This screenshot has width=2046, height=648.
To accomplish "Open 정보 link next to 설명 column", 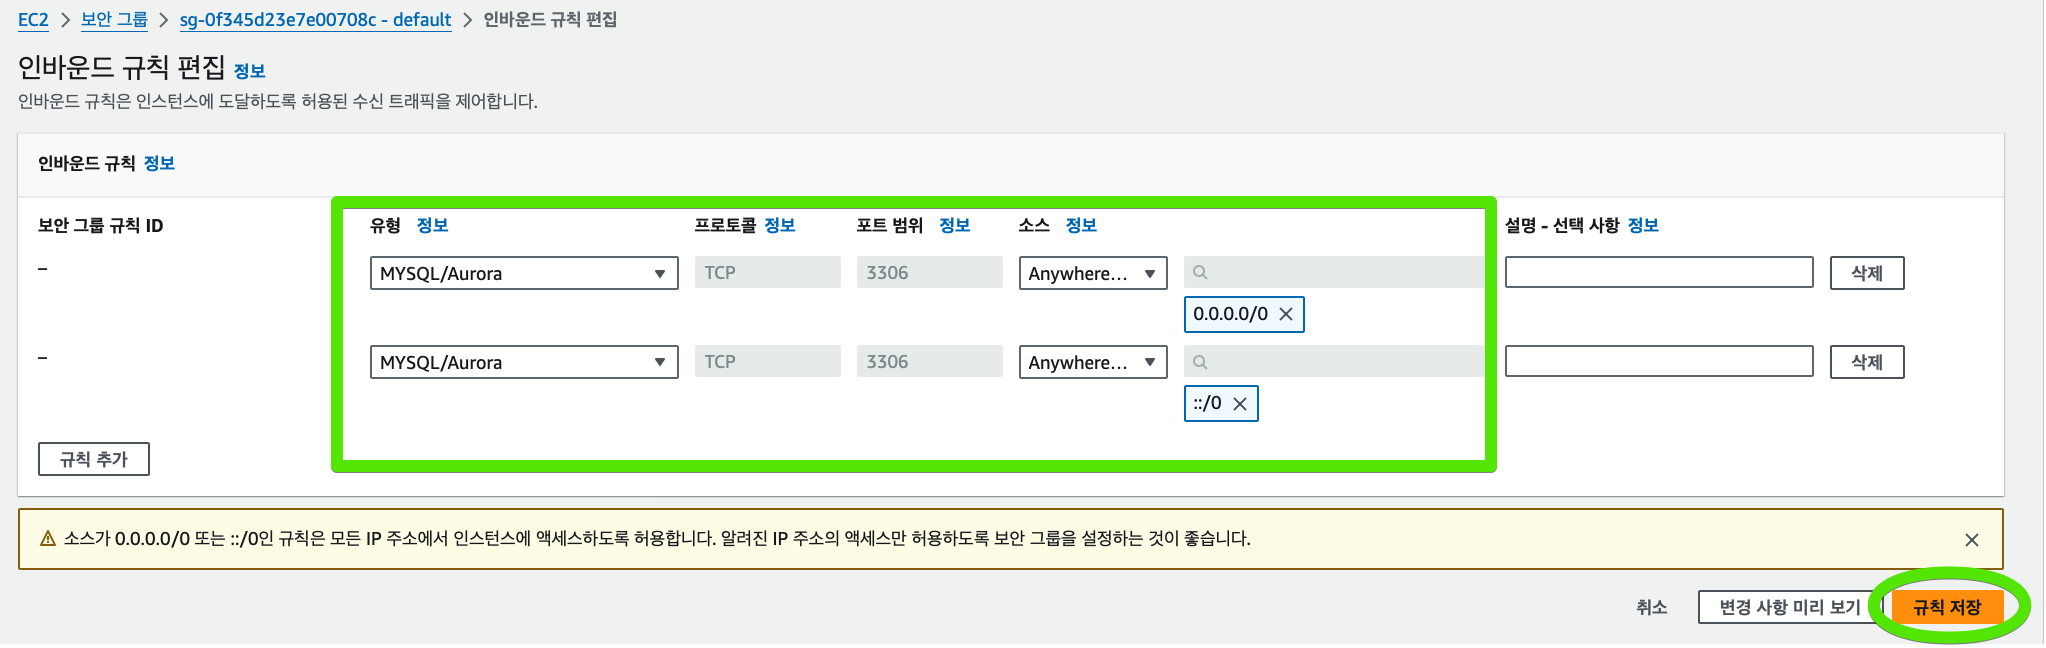I will coord(1643,225).
